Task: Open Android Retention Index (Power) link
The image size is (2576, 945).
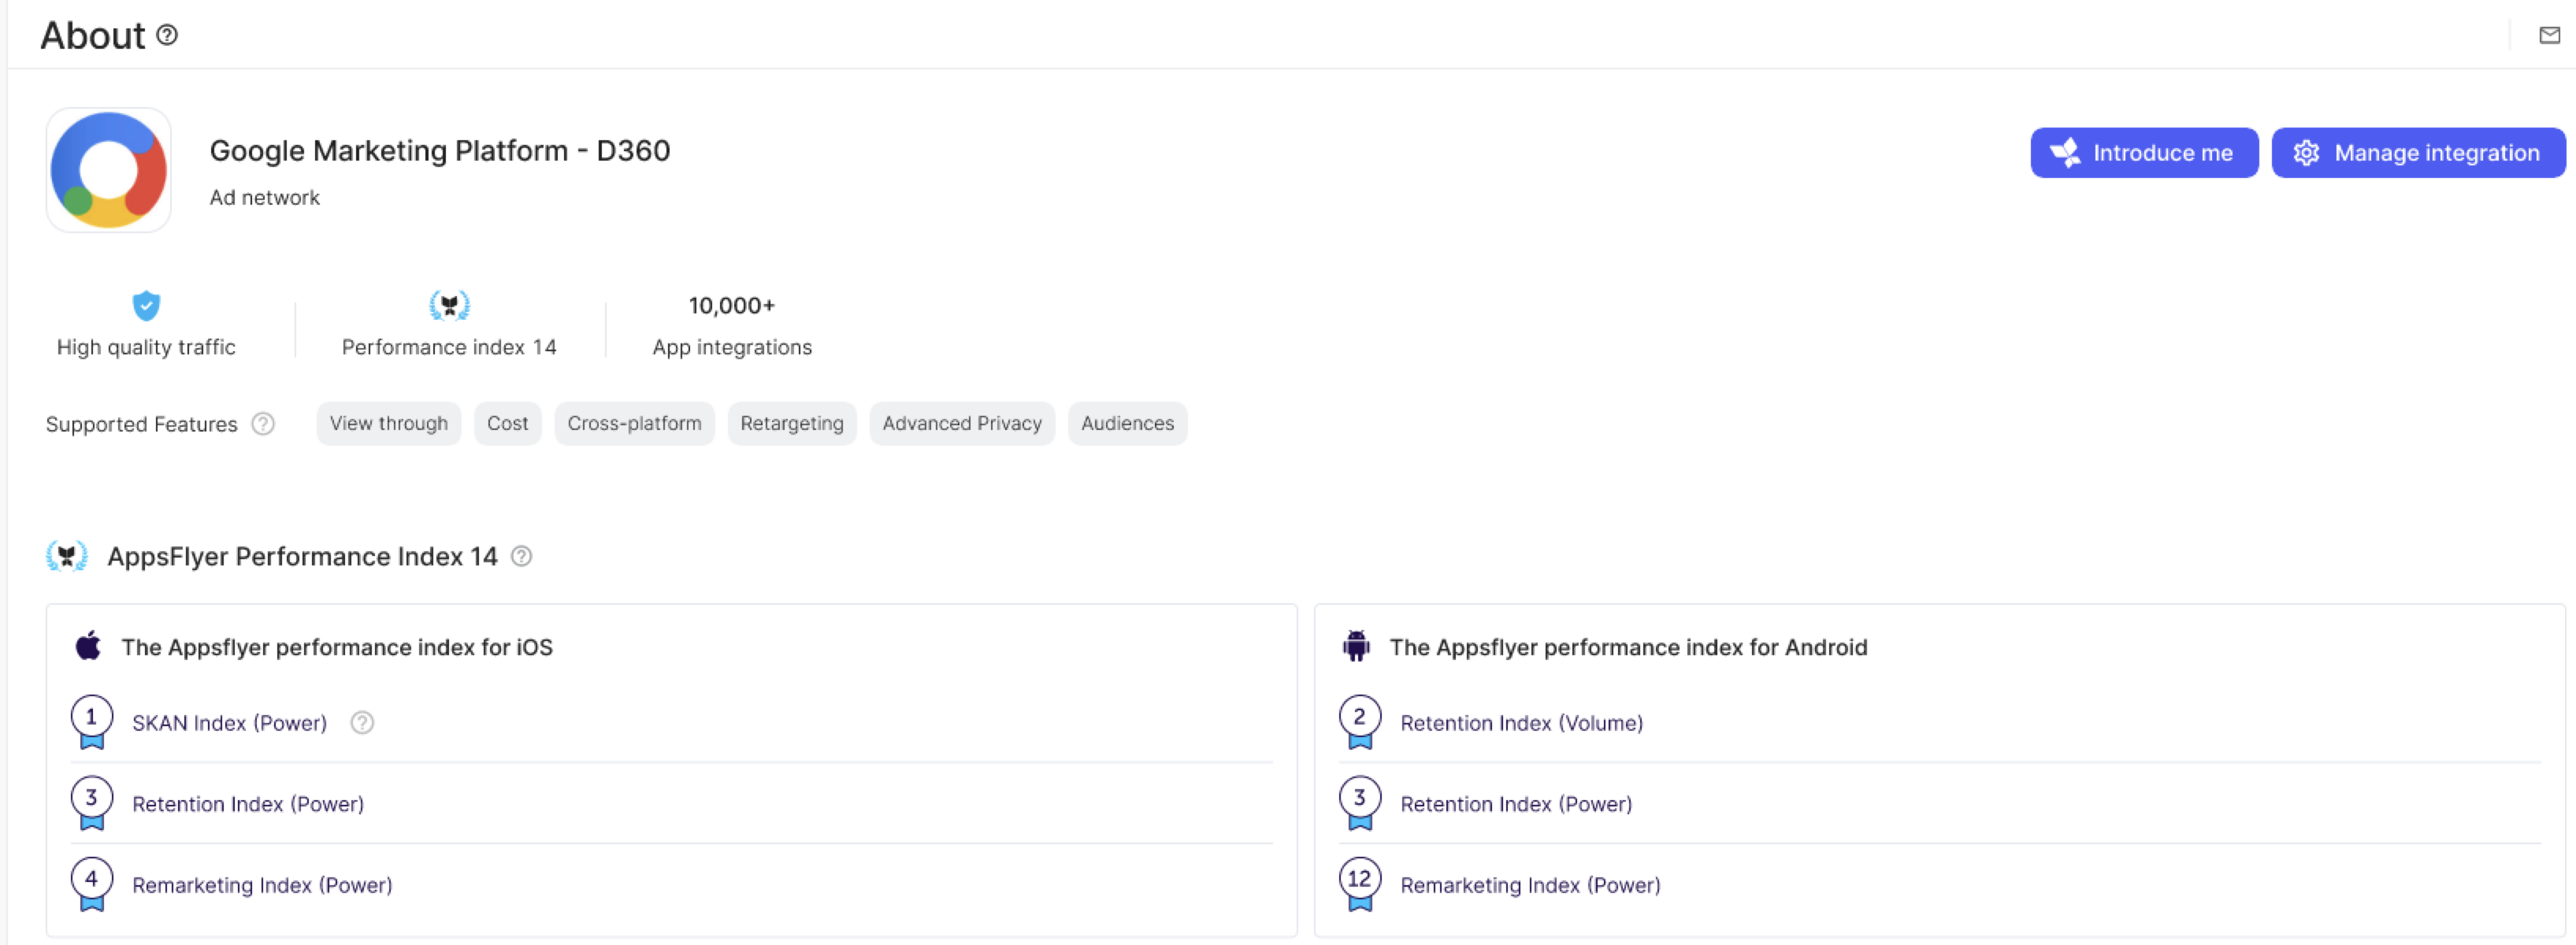Action: click(1516, 804)
